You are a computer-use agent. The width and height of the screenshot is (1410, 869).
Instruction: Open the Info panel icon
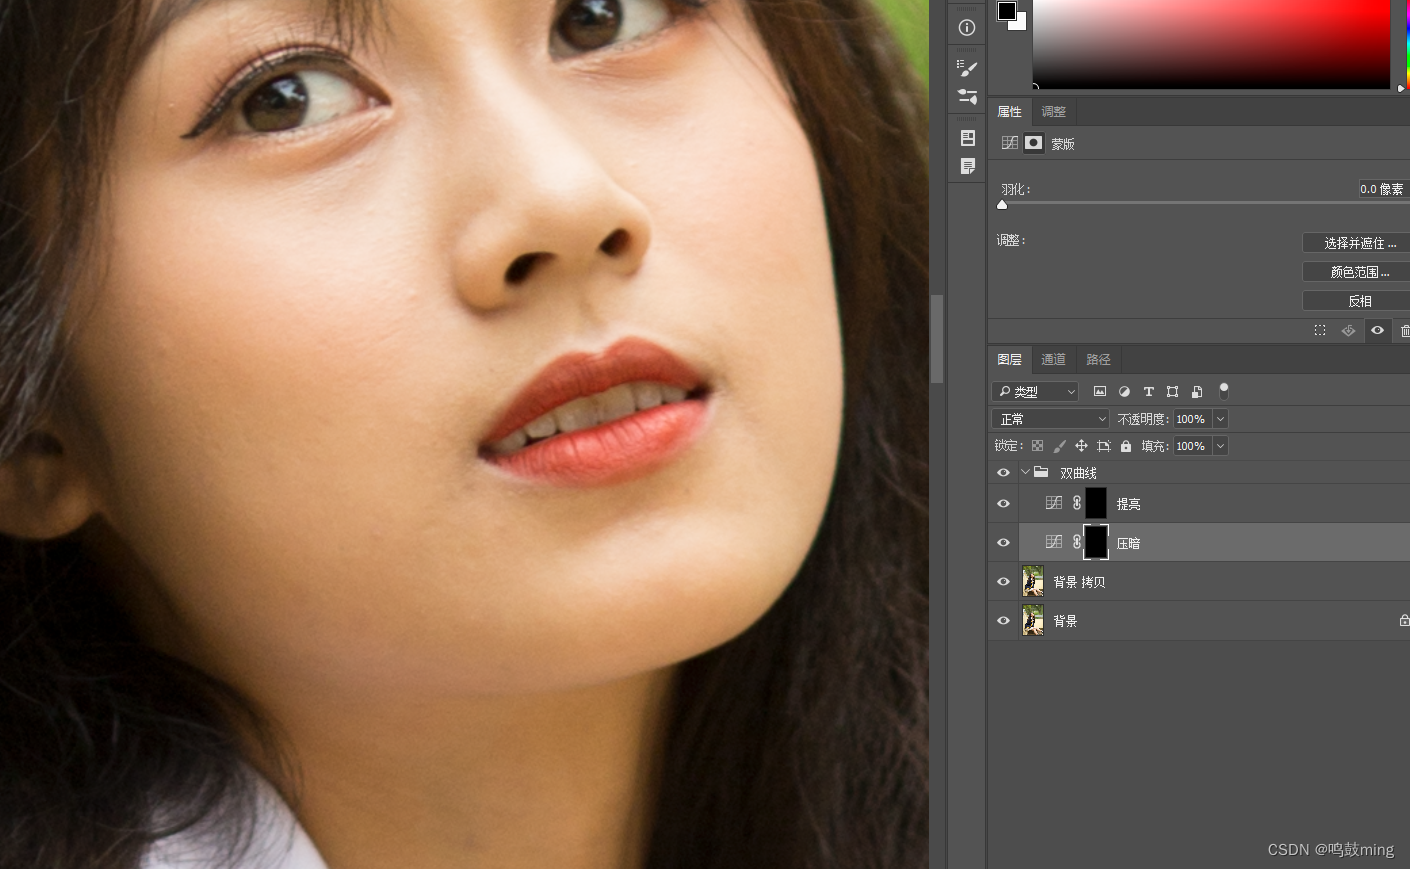967,27
